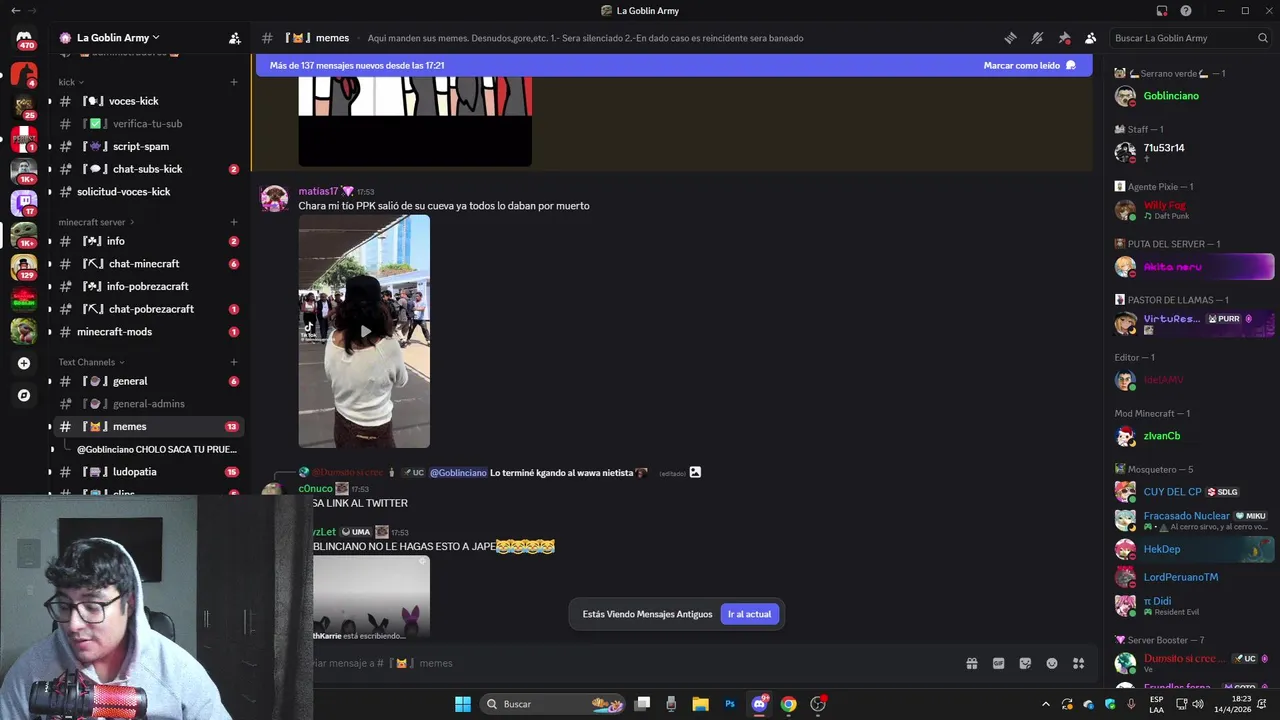Image resolution: width=1280 pixels, height=720 pixels.
Task: Toggle the member list visibility
Action: tap(1091, 38)
